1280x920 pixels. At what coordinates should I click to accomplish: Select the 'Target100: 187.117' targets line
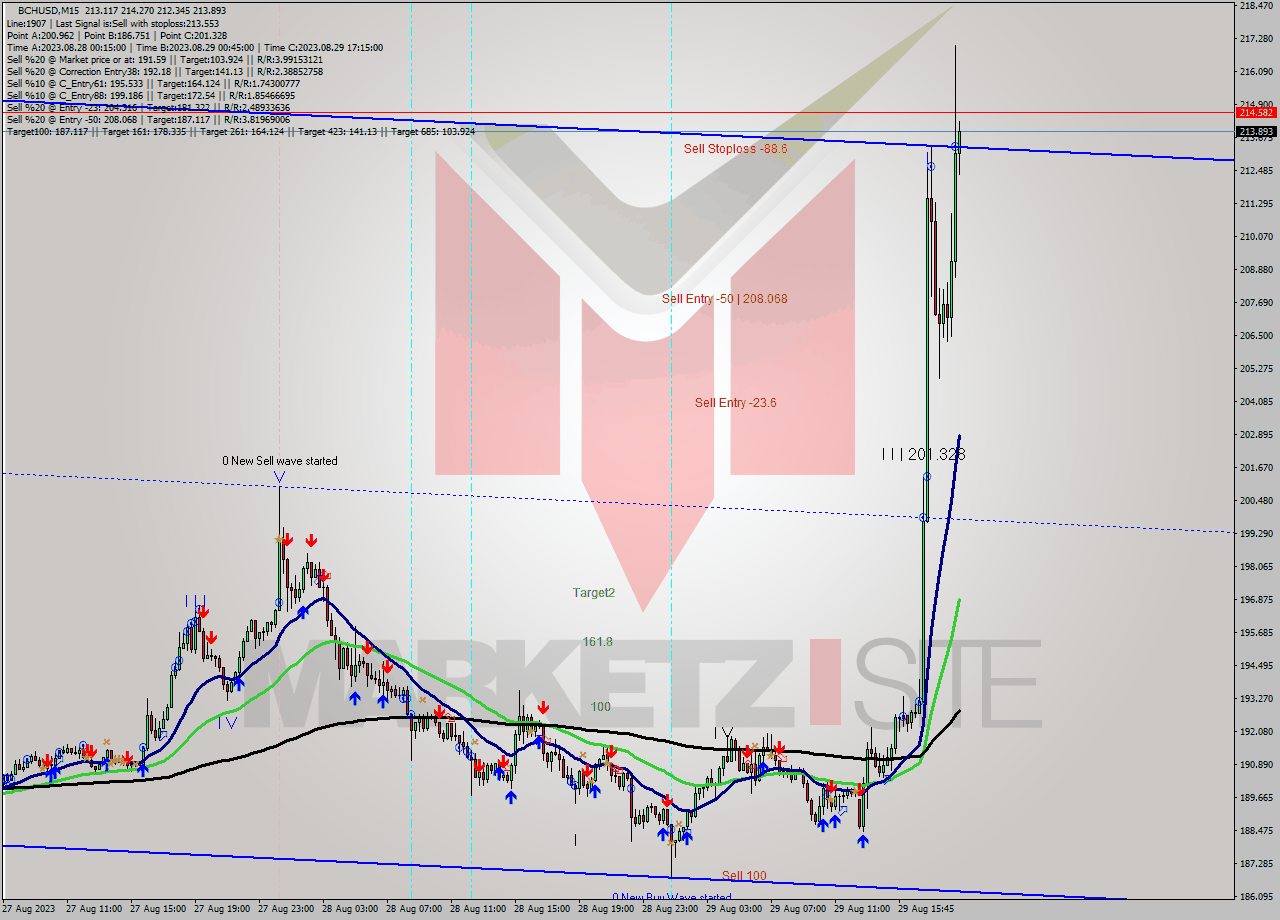click(x=240, y=131)
